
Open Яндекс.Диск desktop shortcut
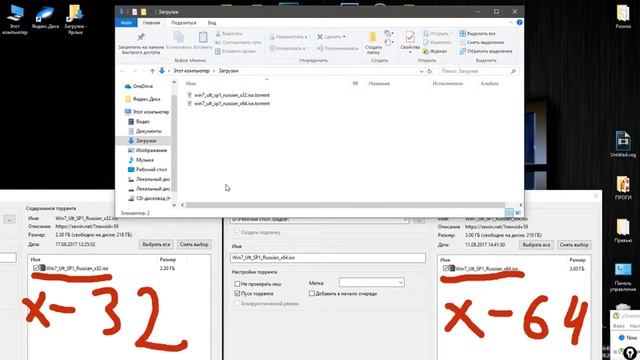coord(45,18)
